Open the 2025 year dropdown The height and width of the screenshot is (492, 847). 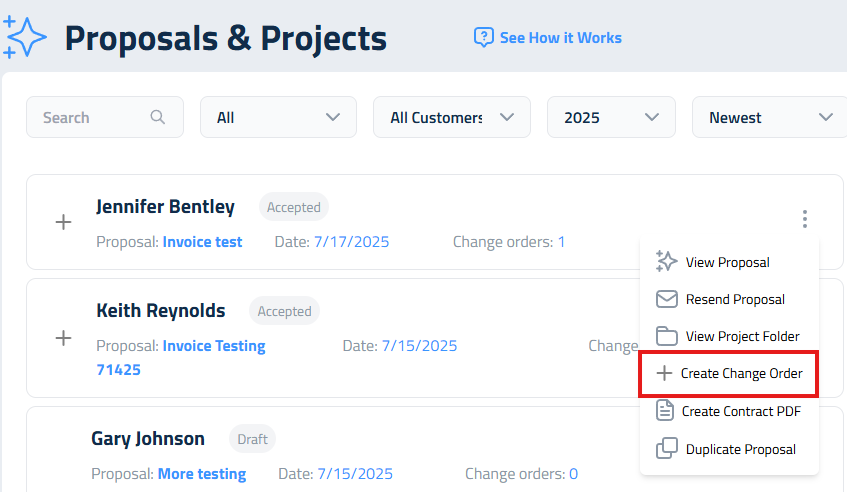(611, 117)
